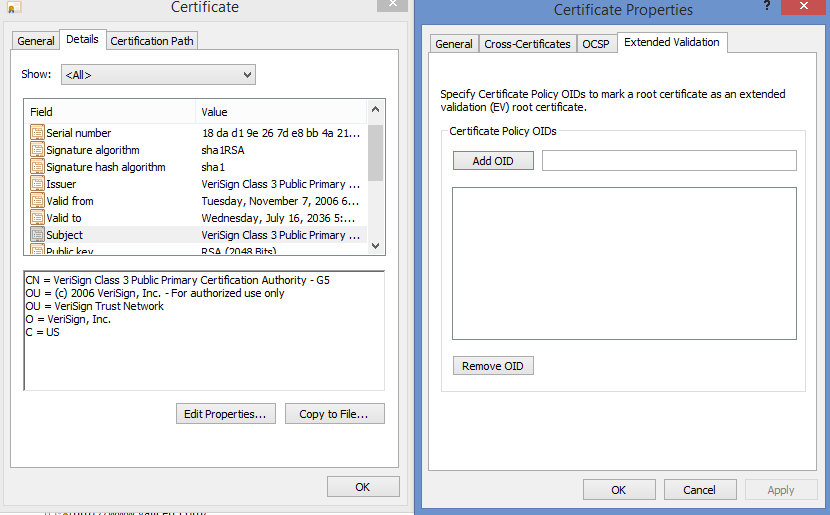Click OK in Certificate Properties dialog

(x=619, y=490)
